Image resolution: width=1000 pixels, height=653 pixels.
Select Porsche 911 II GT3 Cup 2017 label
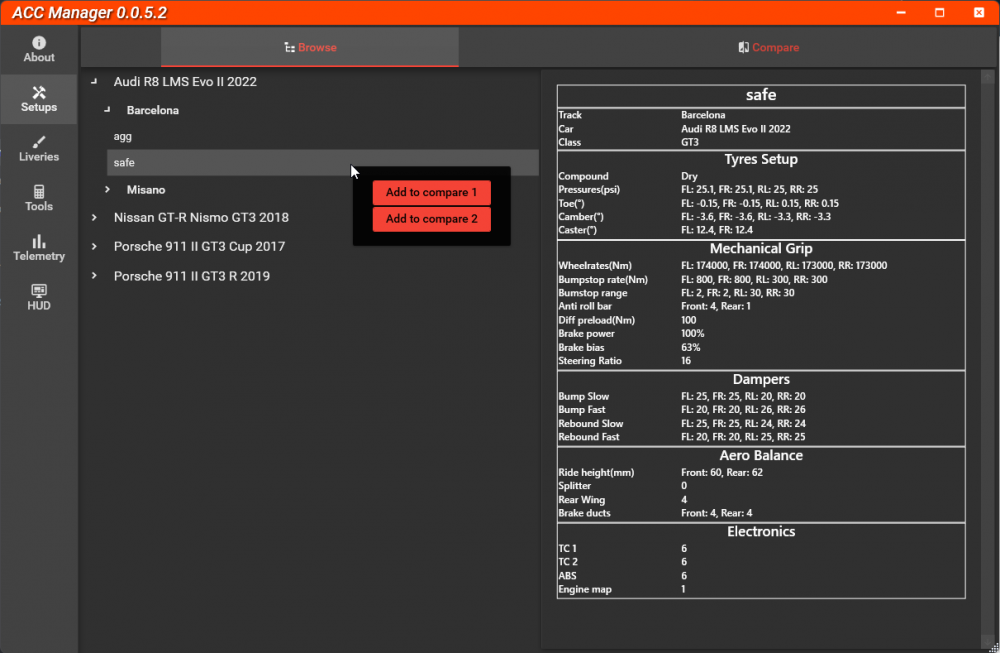click(x=200, y=246)
